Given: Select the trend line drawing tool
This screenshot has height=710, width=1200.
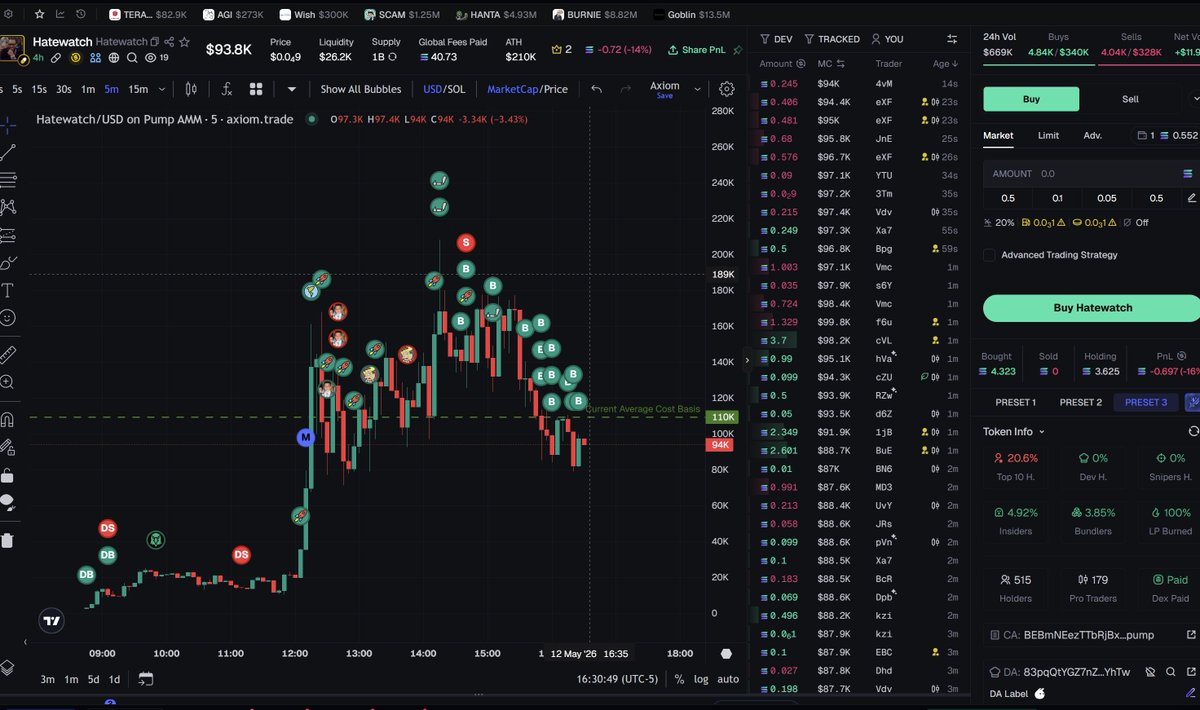Looking at the screenshot, I should [8, 153].
